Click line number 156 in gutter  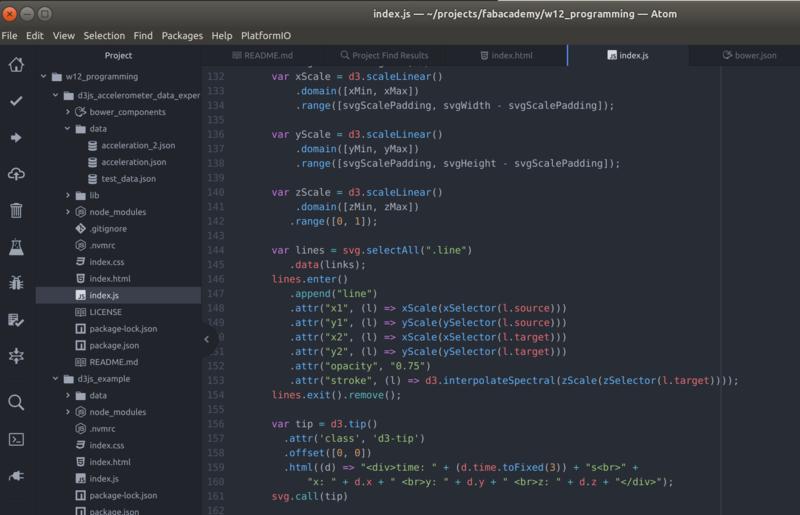pos(216,424)
